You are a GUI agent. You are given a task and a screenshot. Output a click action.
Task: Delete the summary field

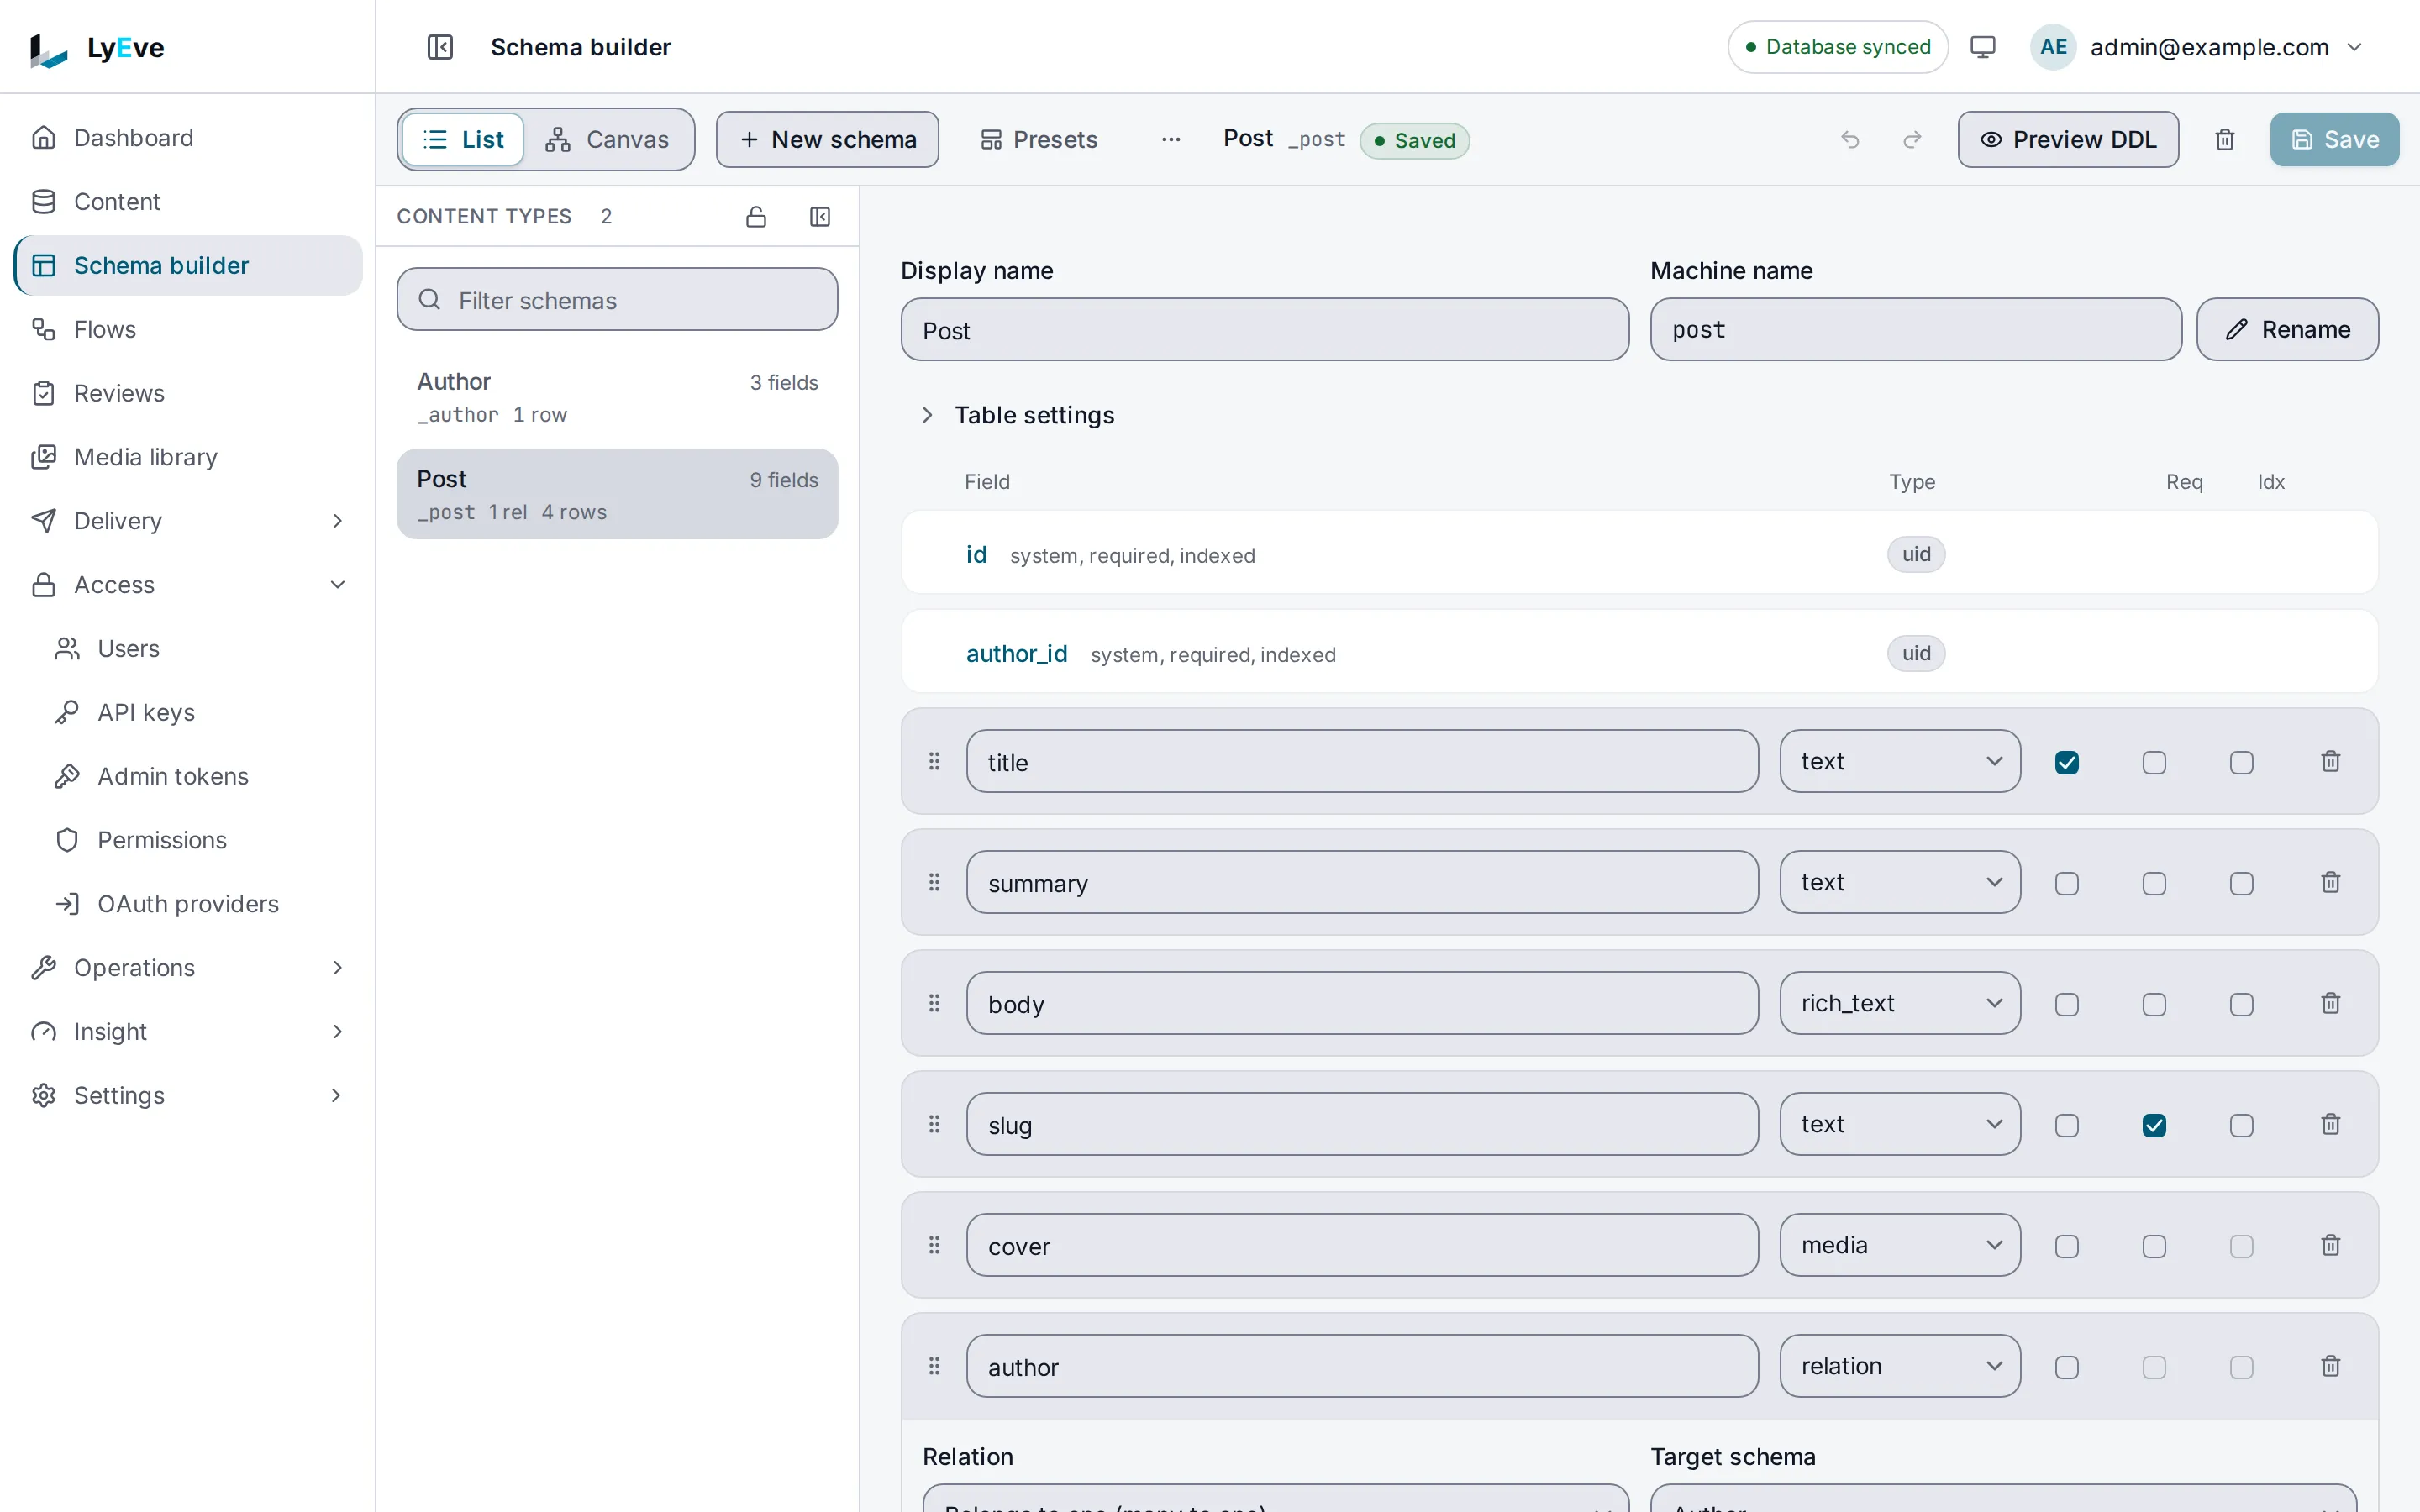(x=2330, y=882)
